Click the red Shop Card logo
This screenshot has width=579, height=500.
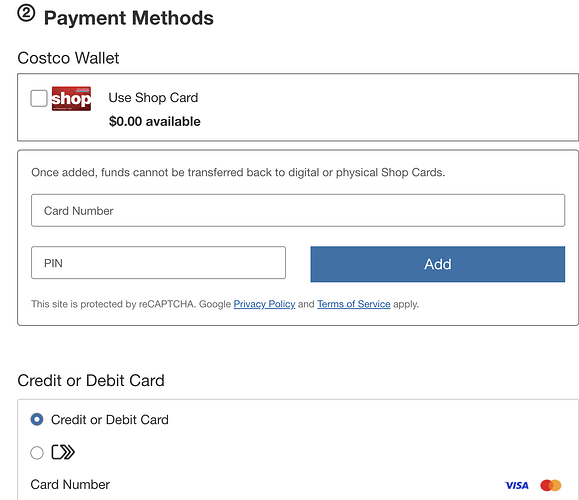(71, 99)
